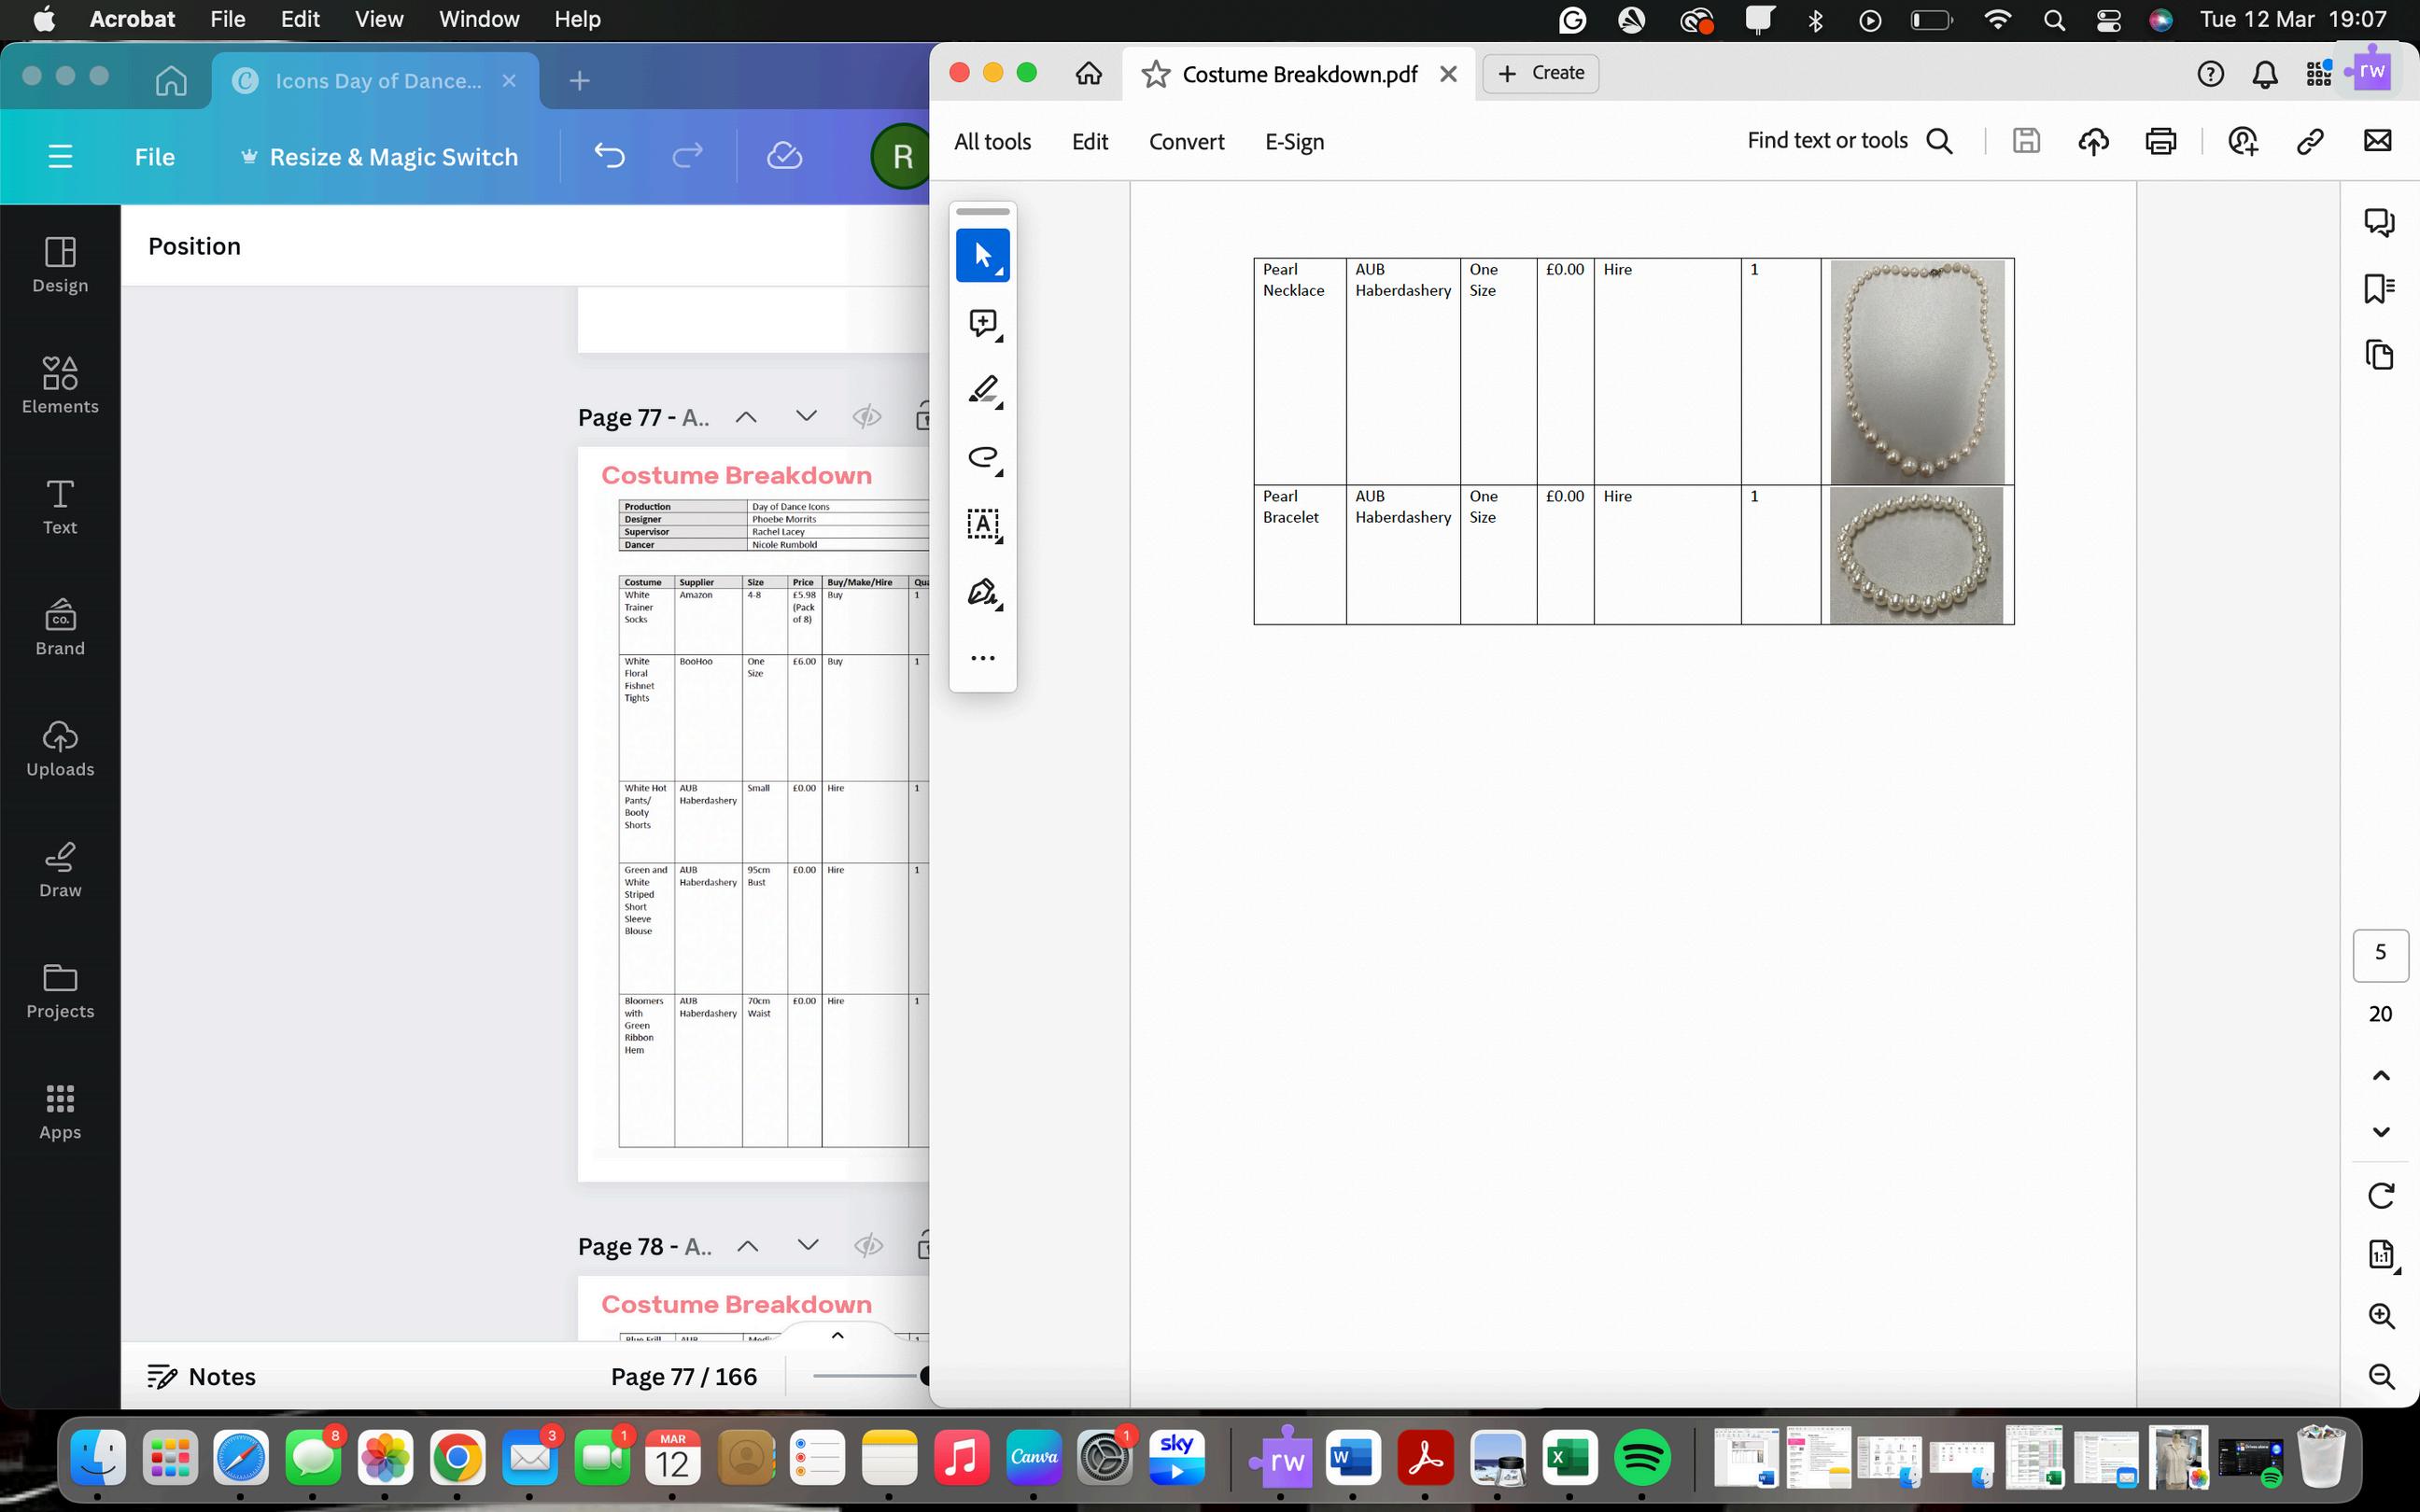This screenshot has height=1512, width=2420.
Task: Open the fill and sign pen tool
Action: [983, 592]
